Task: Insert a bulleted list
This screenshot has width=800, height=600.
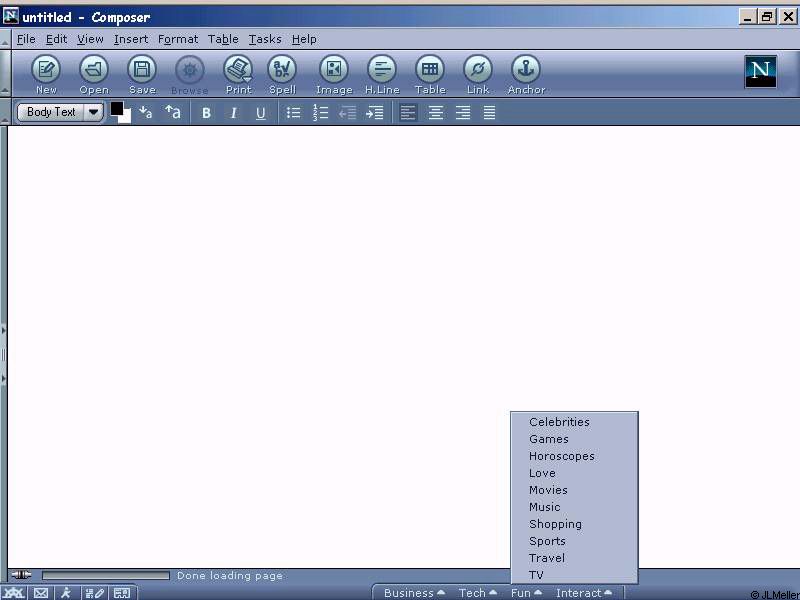Action: (x=293, y=112)
